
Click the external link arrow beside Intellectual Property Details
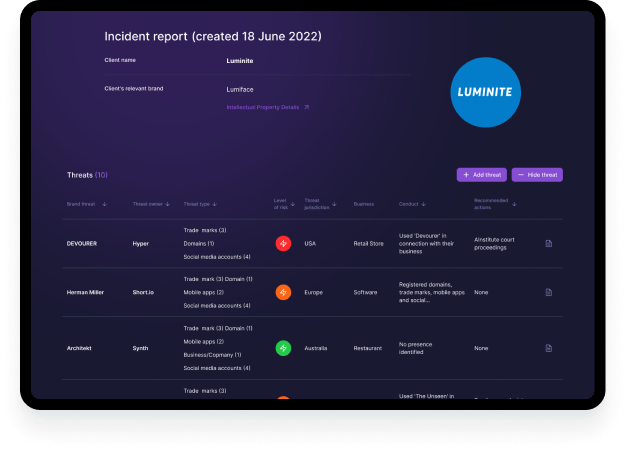click(x=306, y=107)
